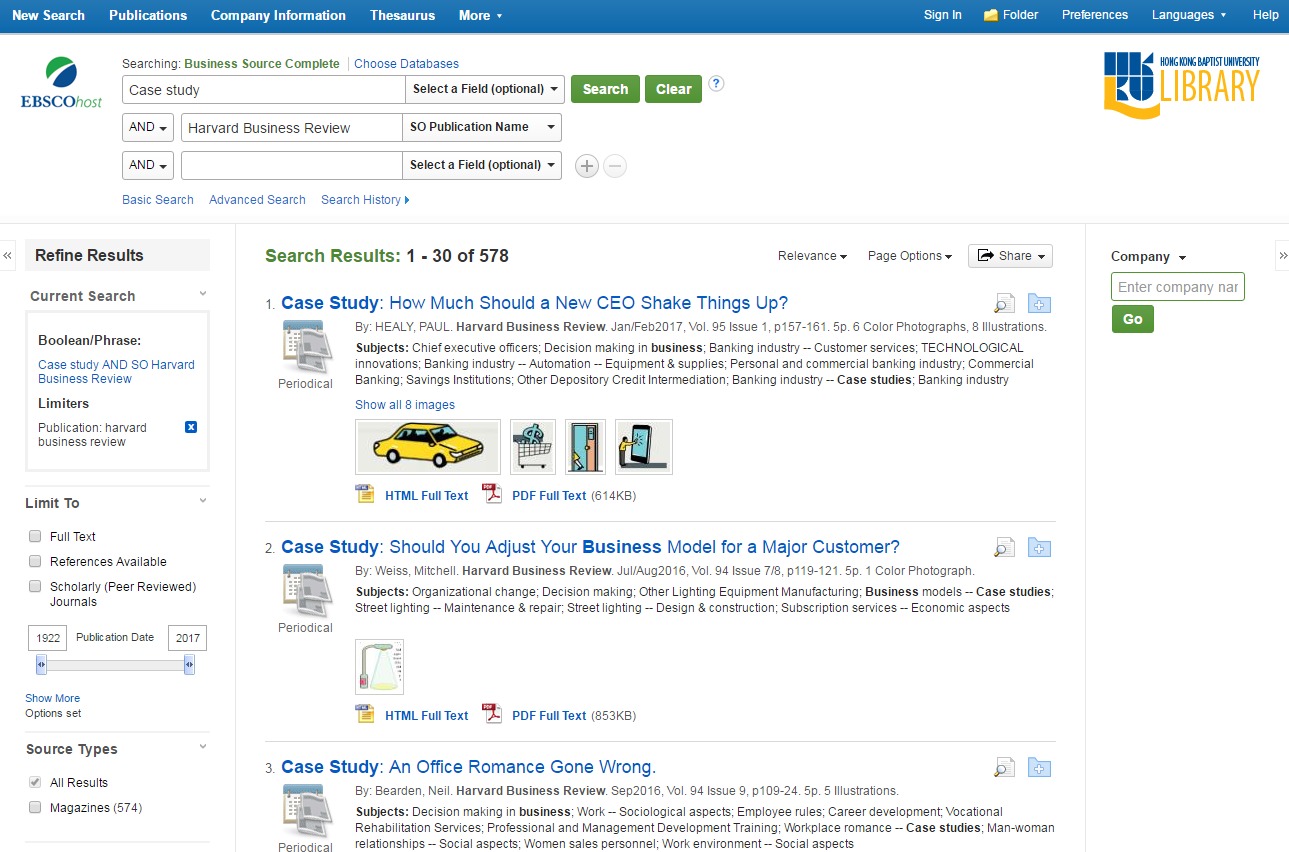Screen dimensions: 1289x852
Task: Collapse the left Refine Results sidebar arrow
Action: pos(8,256)
